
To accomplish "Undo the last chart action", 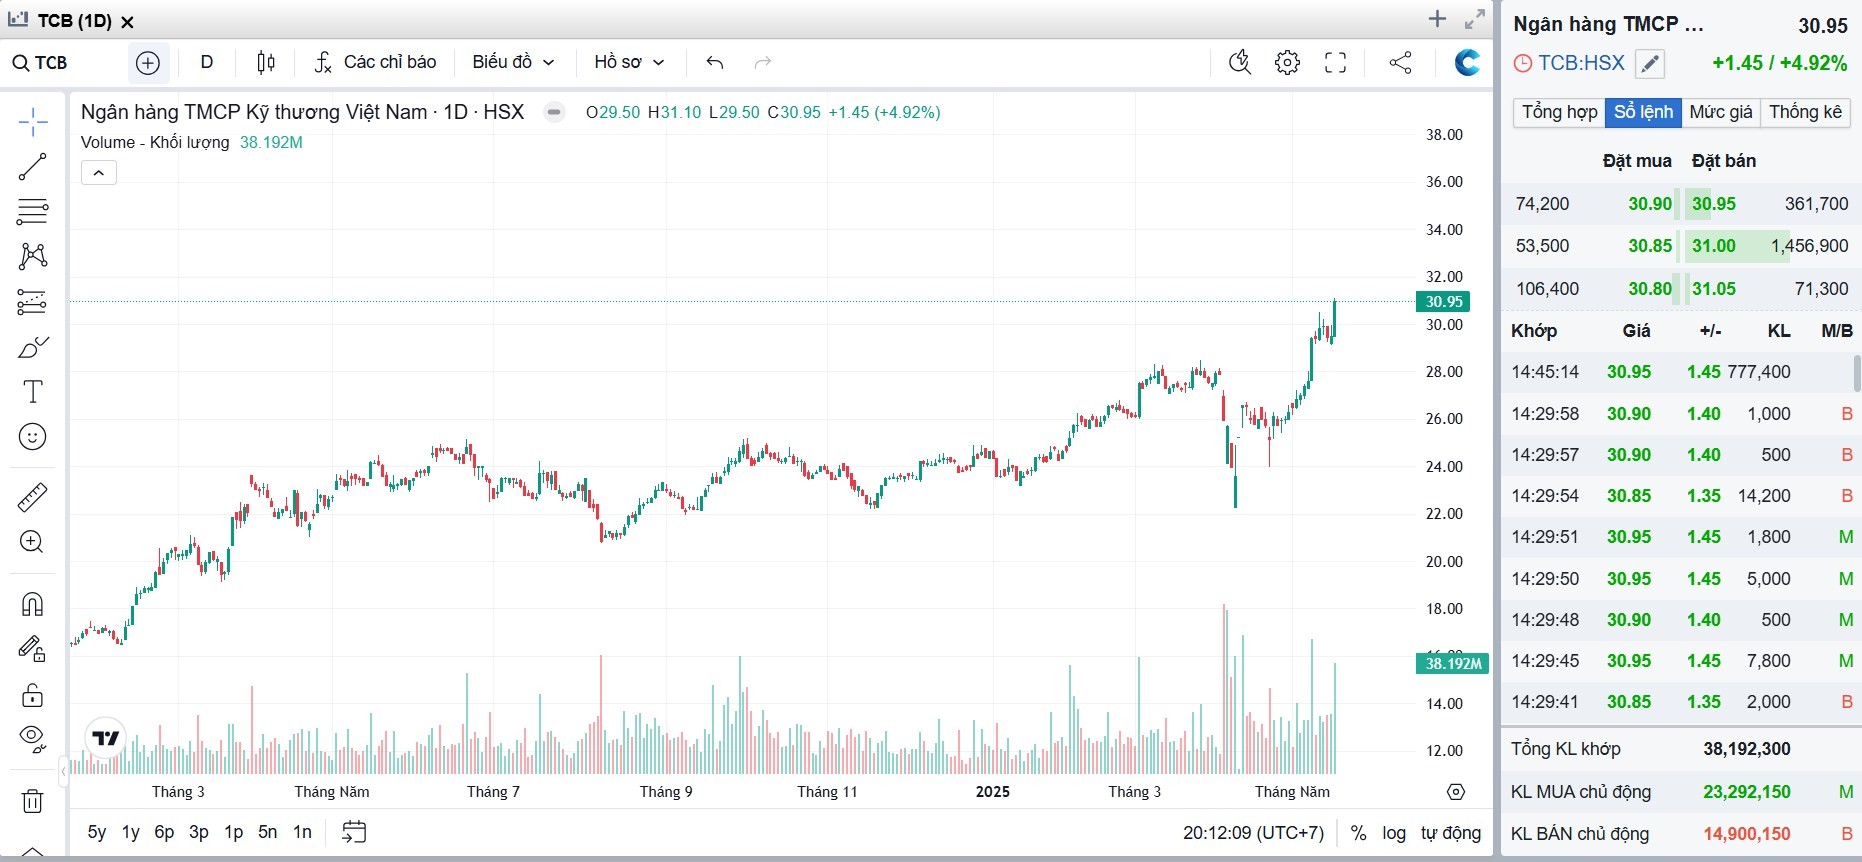I will click(714, 63).
